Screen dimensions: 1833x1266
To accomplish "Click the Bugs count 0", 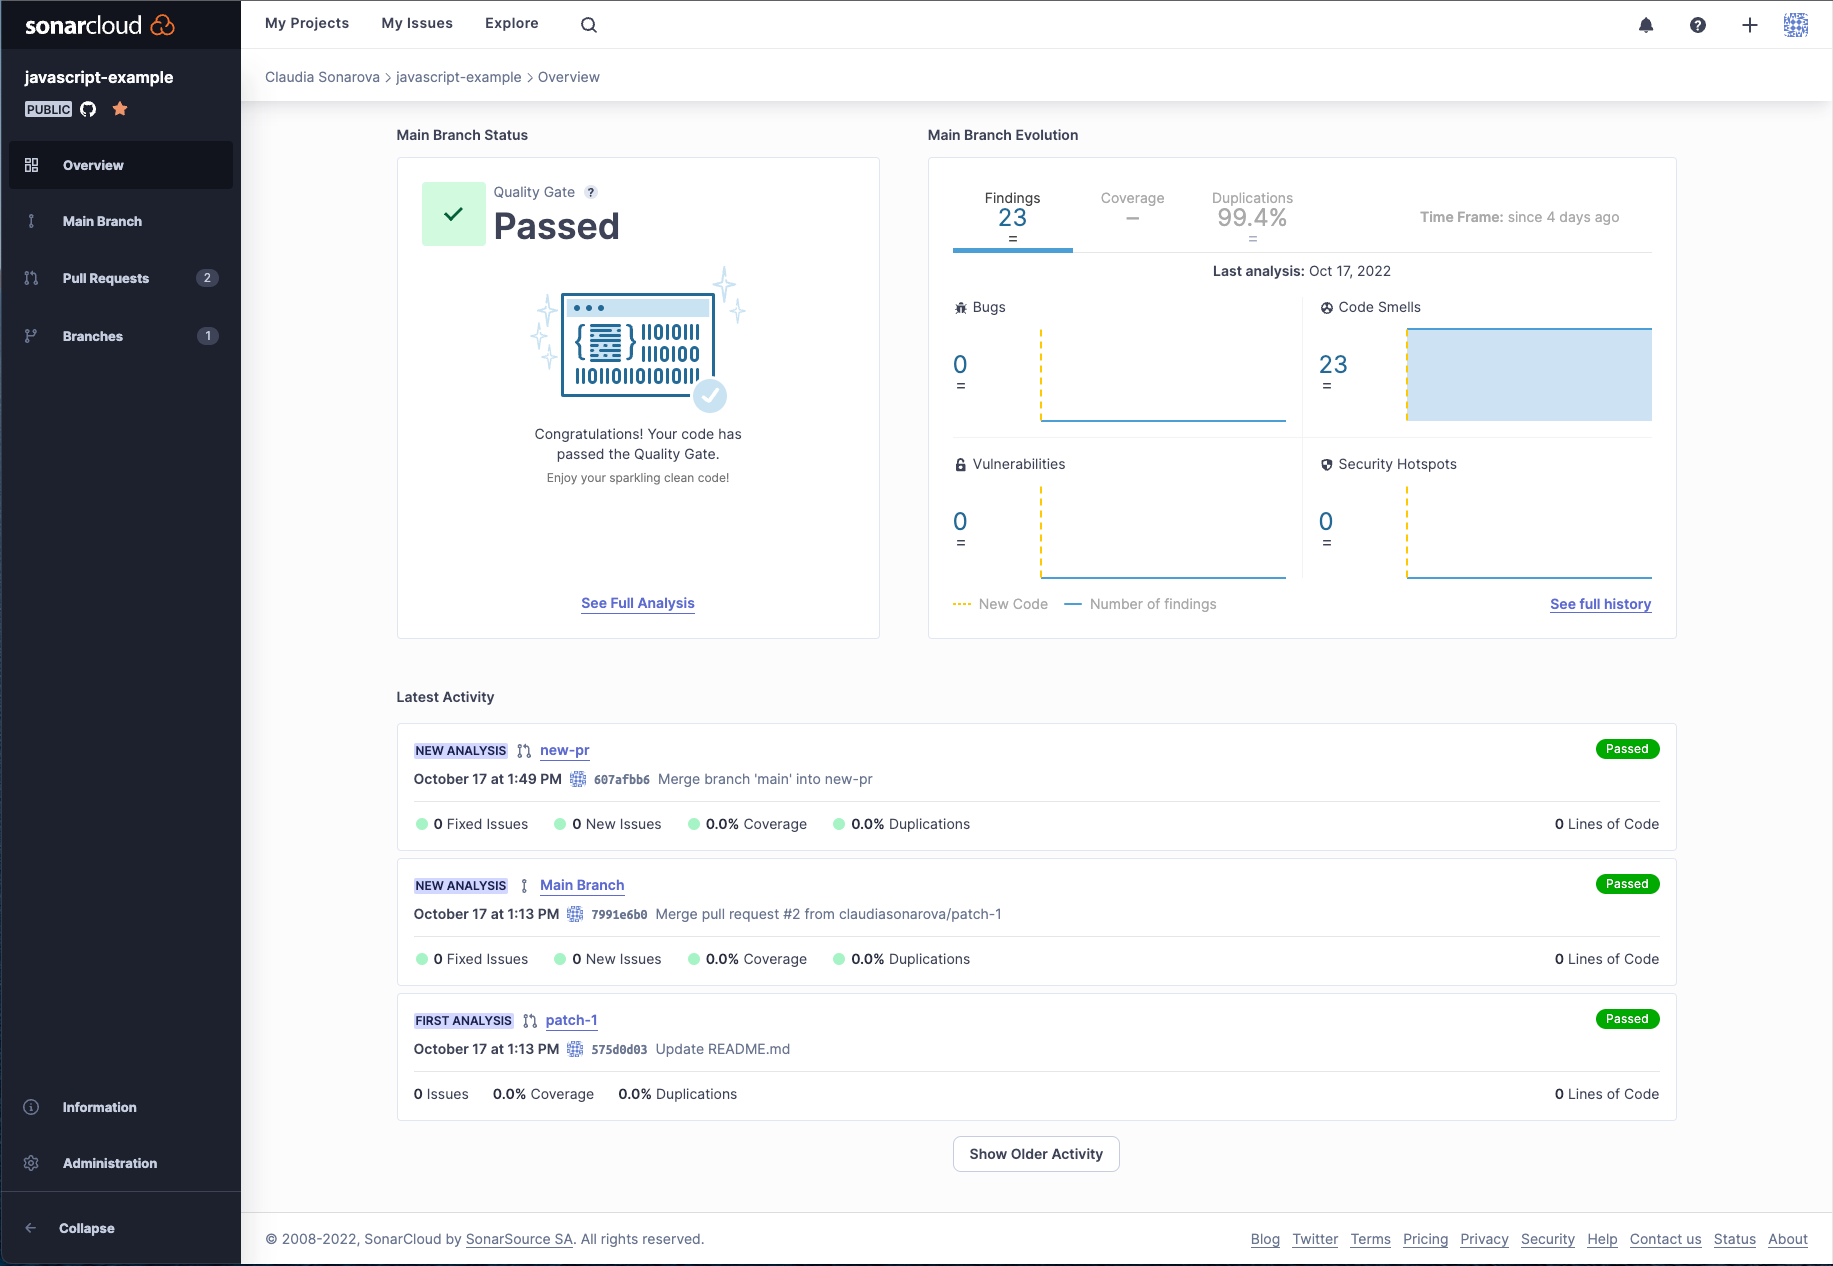I will (x=960, y=364).
